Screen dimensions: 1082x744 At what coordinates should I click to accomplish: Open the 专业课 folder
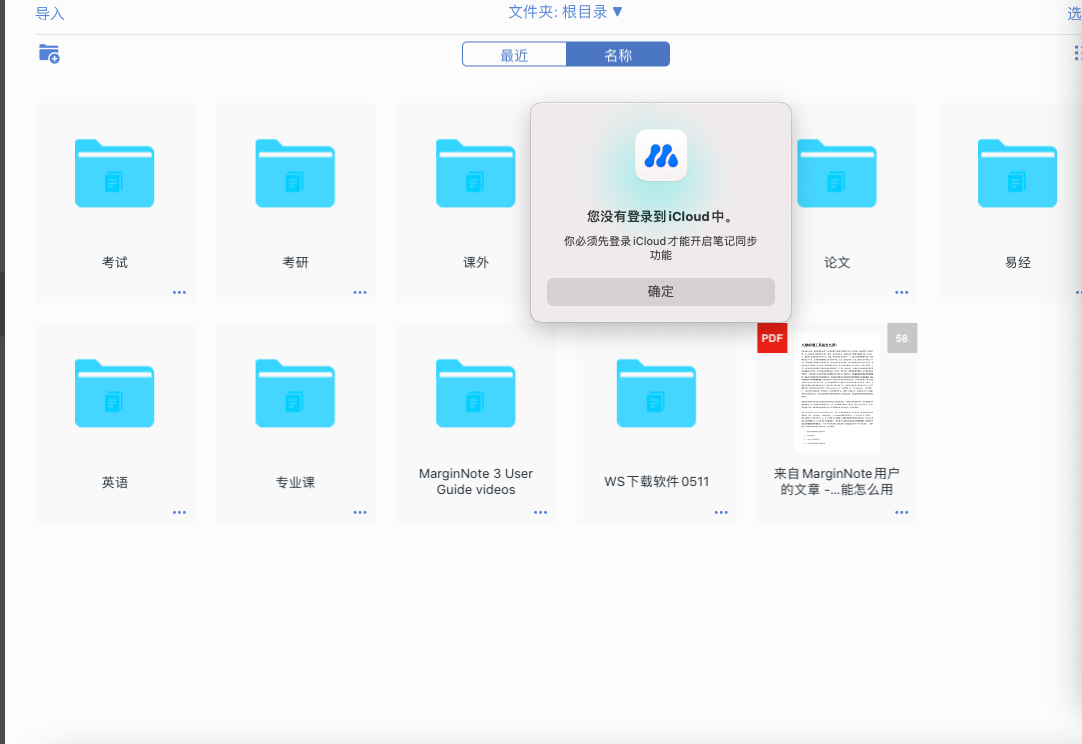pos(295,393)
